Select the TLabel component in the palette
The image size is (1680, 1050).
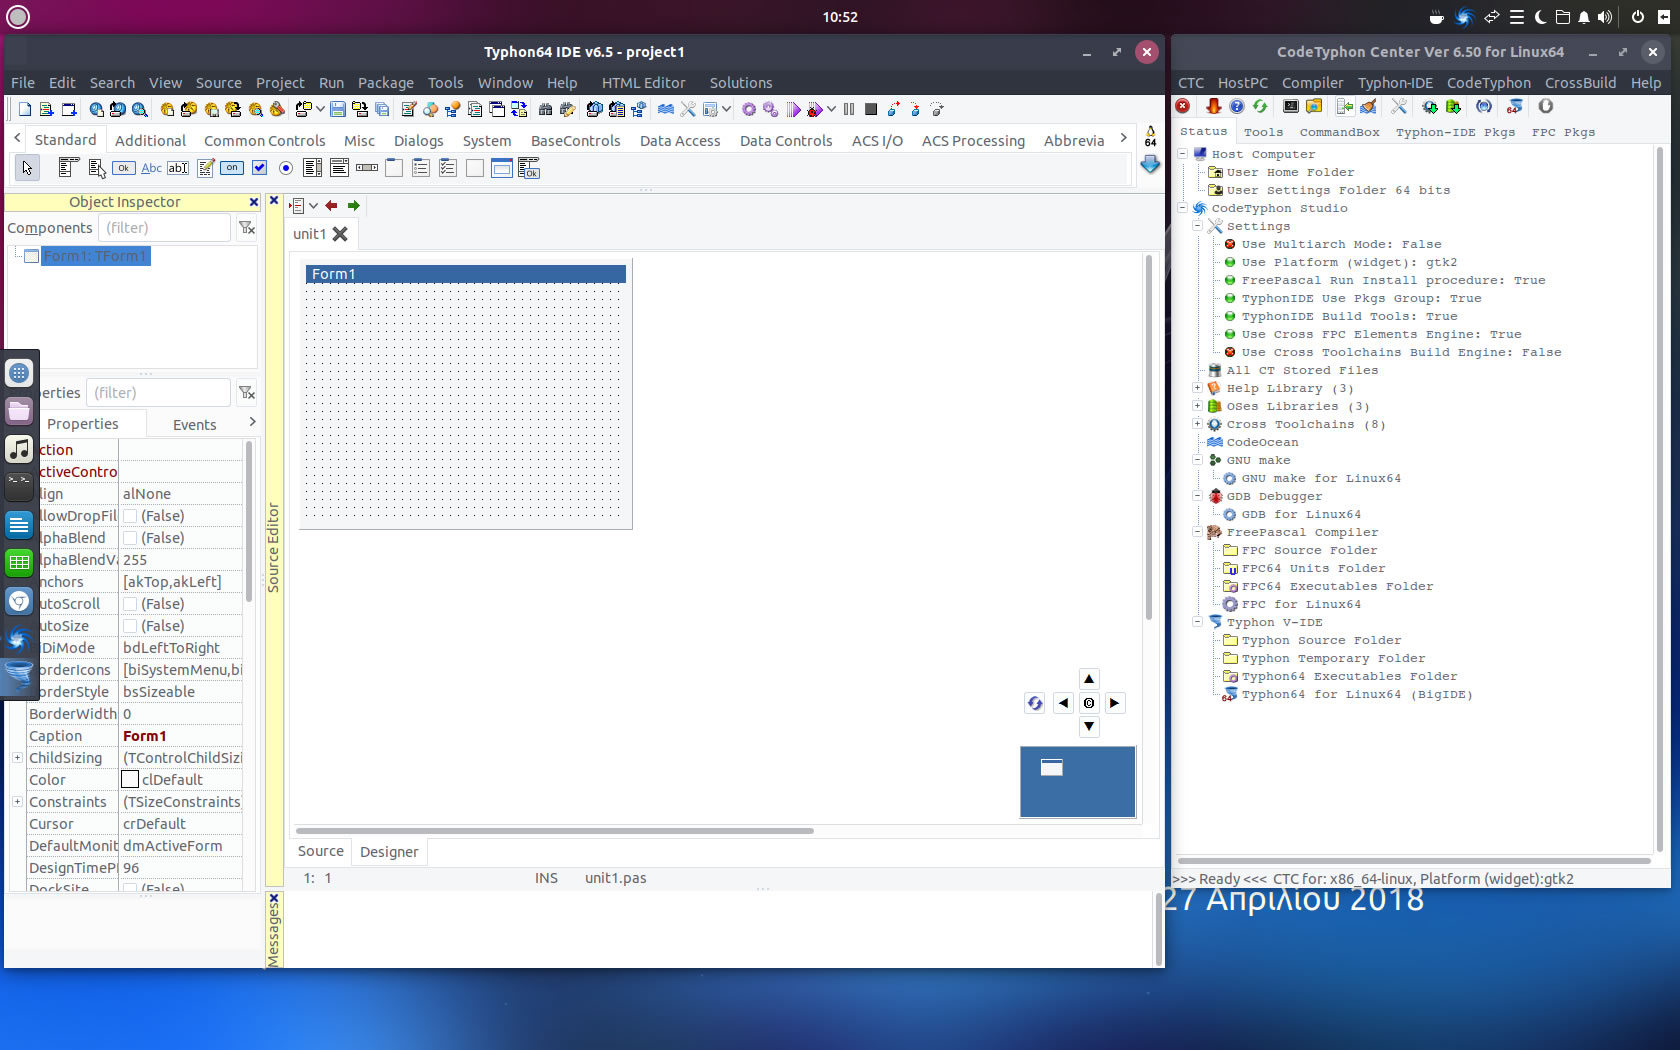[151, 168]
